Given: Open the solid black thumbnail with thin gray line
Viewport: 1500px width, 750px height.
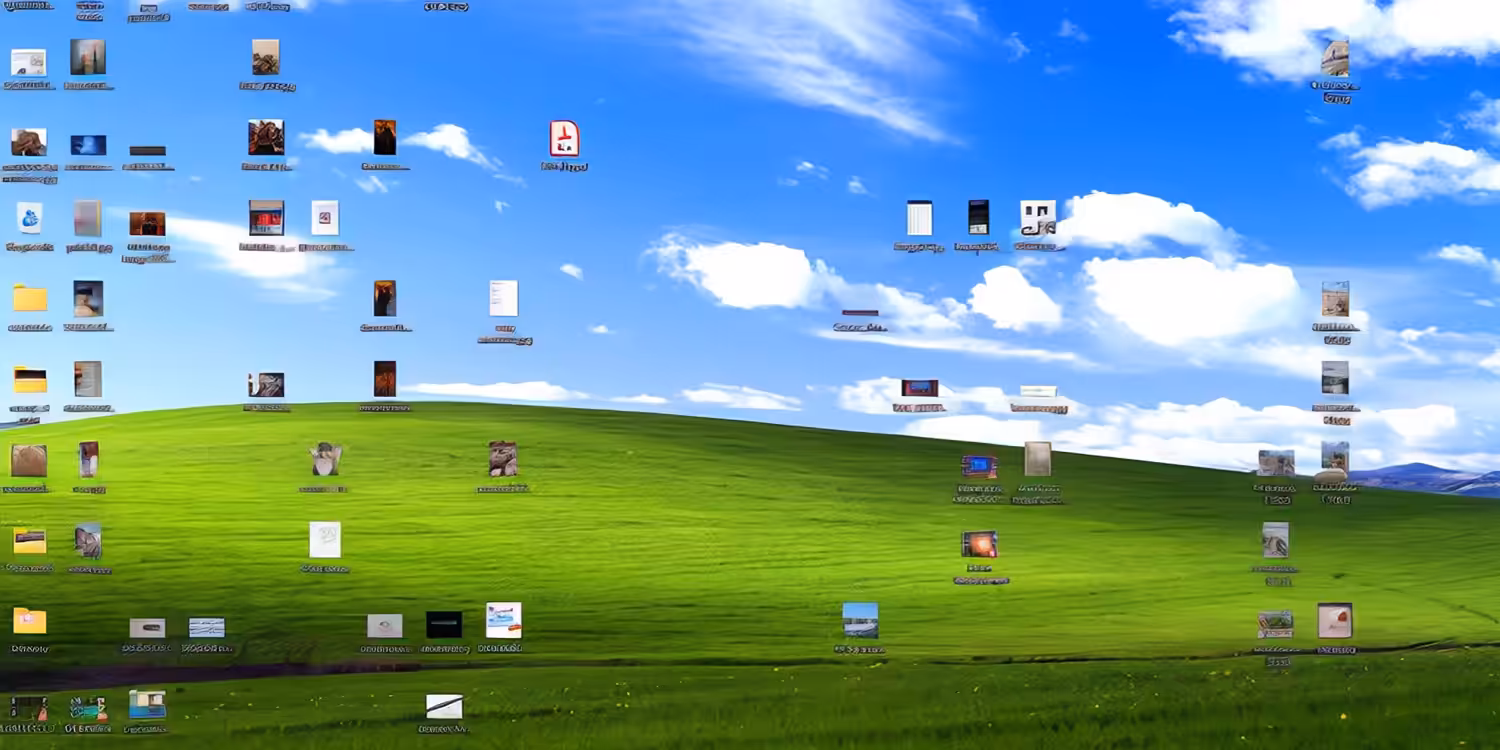Looking at the screenshot, I should 444,625.
